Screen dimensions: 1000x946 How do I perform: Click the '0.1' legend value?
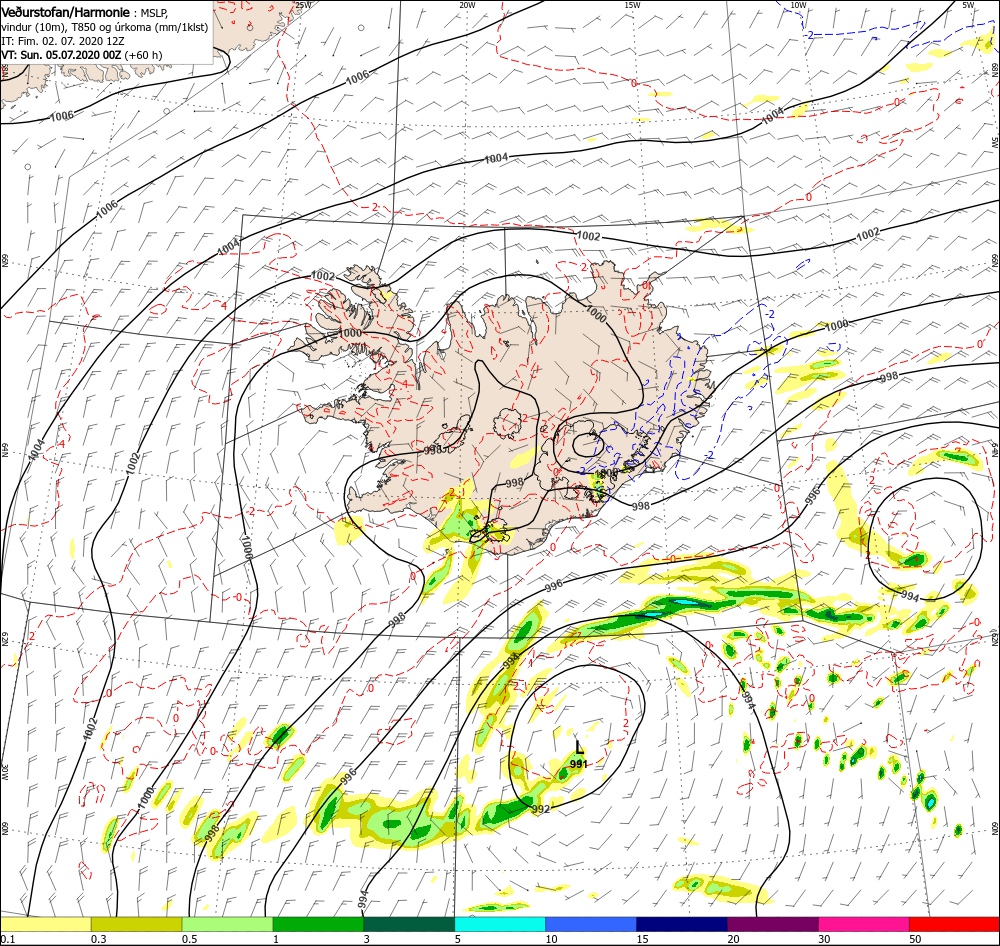coord(7,939)
